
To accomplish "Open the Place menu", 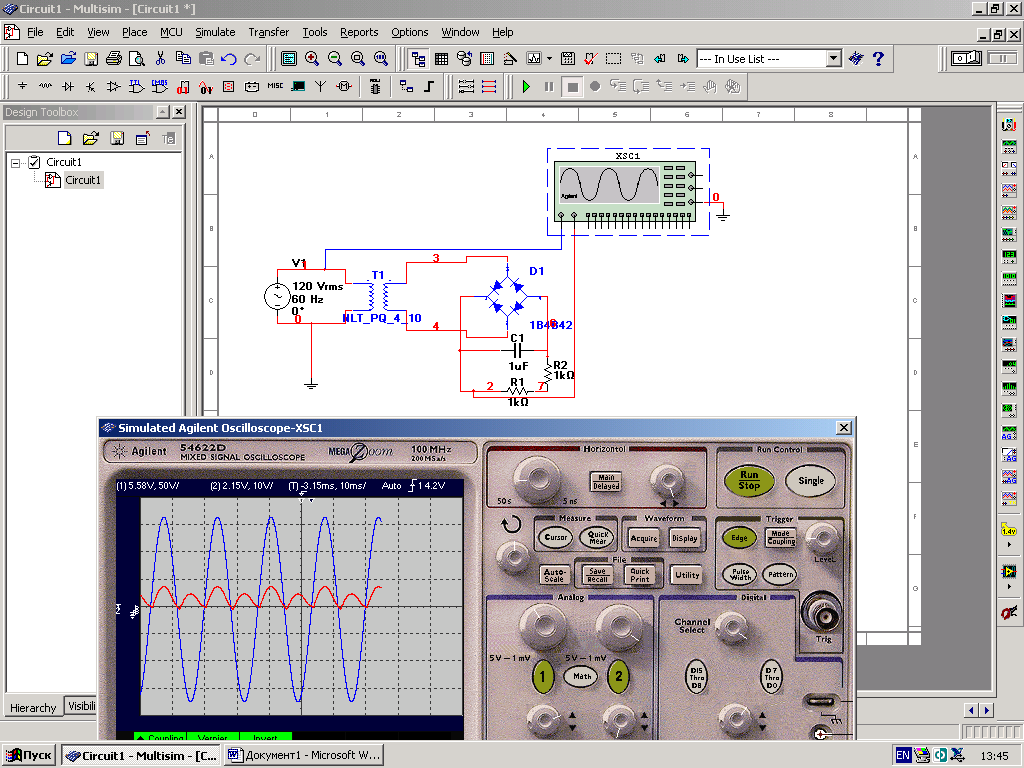I will (x=135, y=32).
